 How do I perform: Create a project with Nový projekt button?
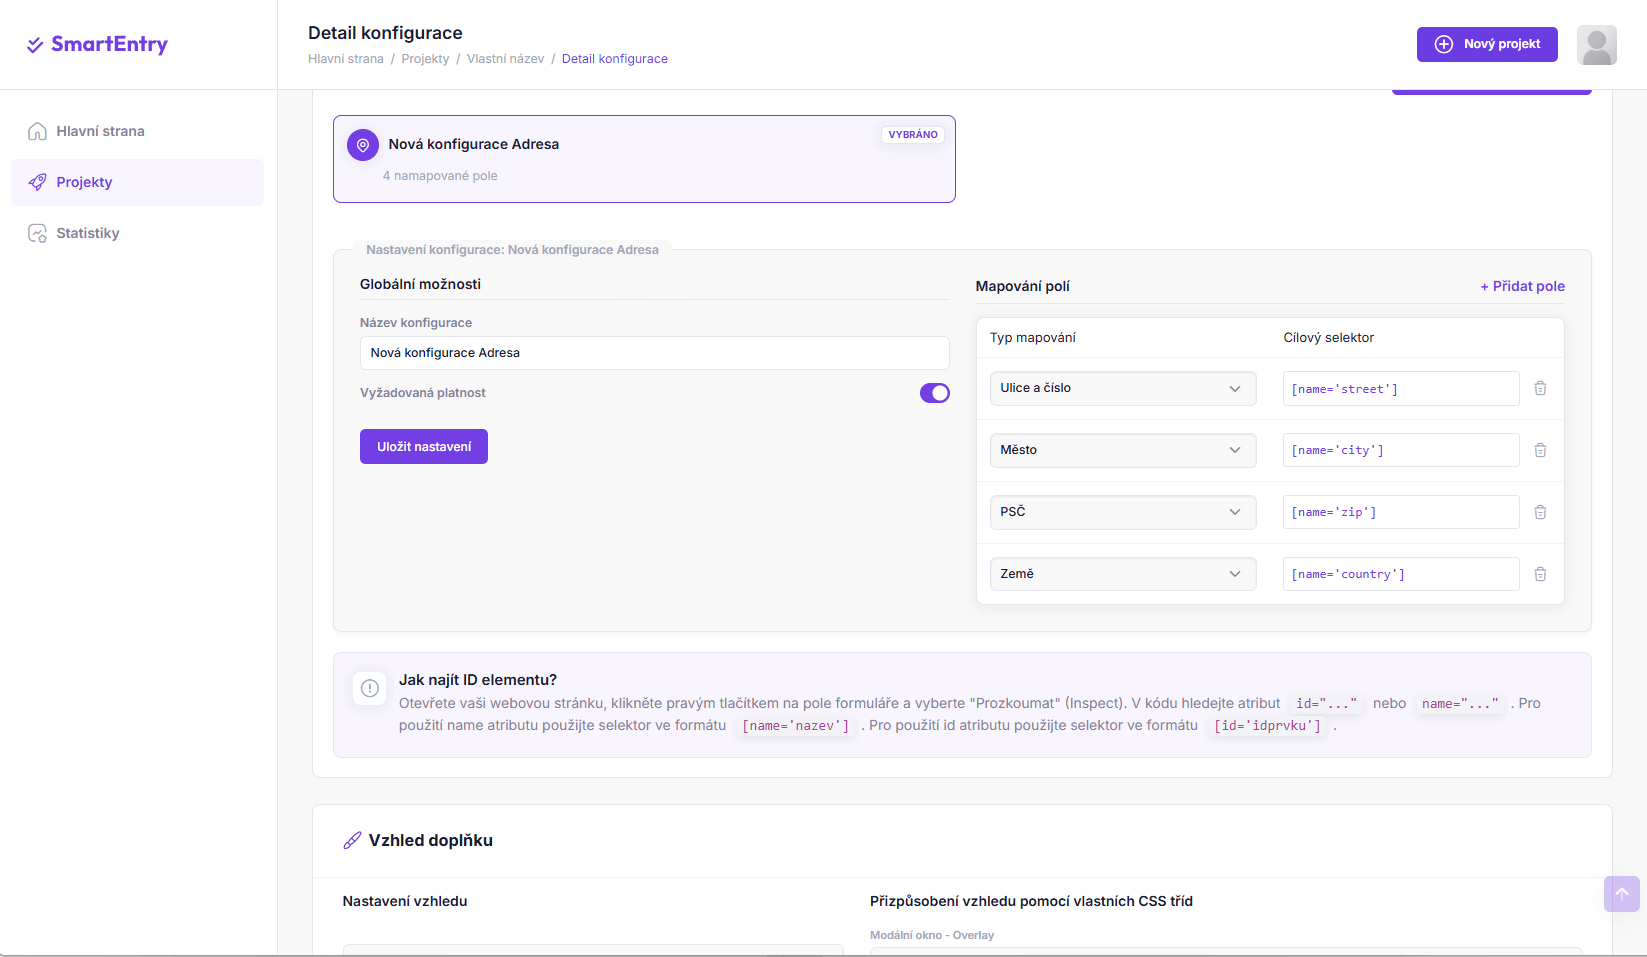click(x=1486, y=44)
